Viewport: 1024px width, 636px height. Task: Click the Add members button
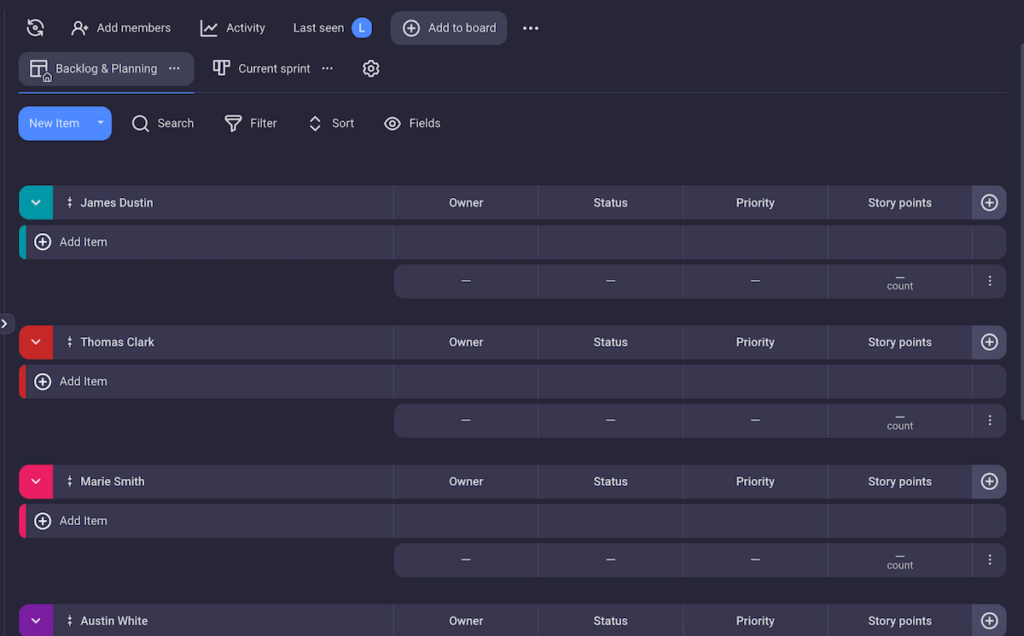121,28
